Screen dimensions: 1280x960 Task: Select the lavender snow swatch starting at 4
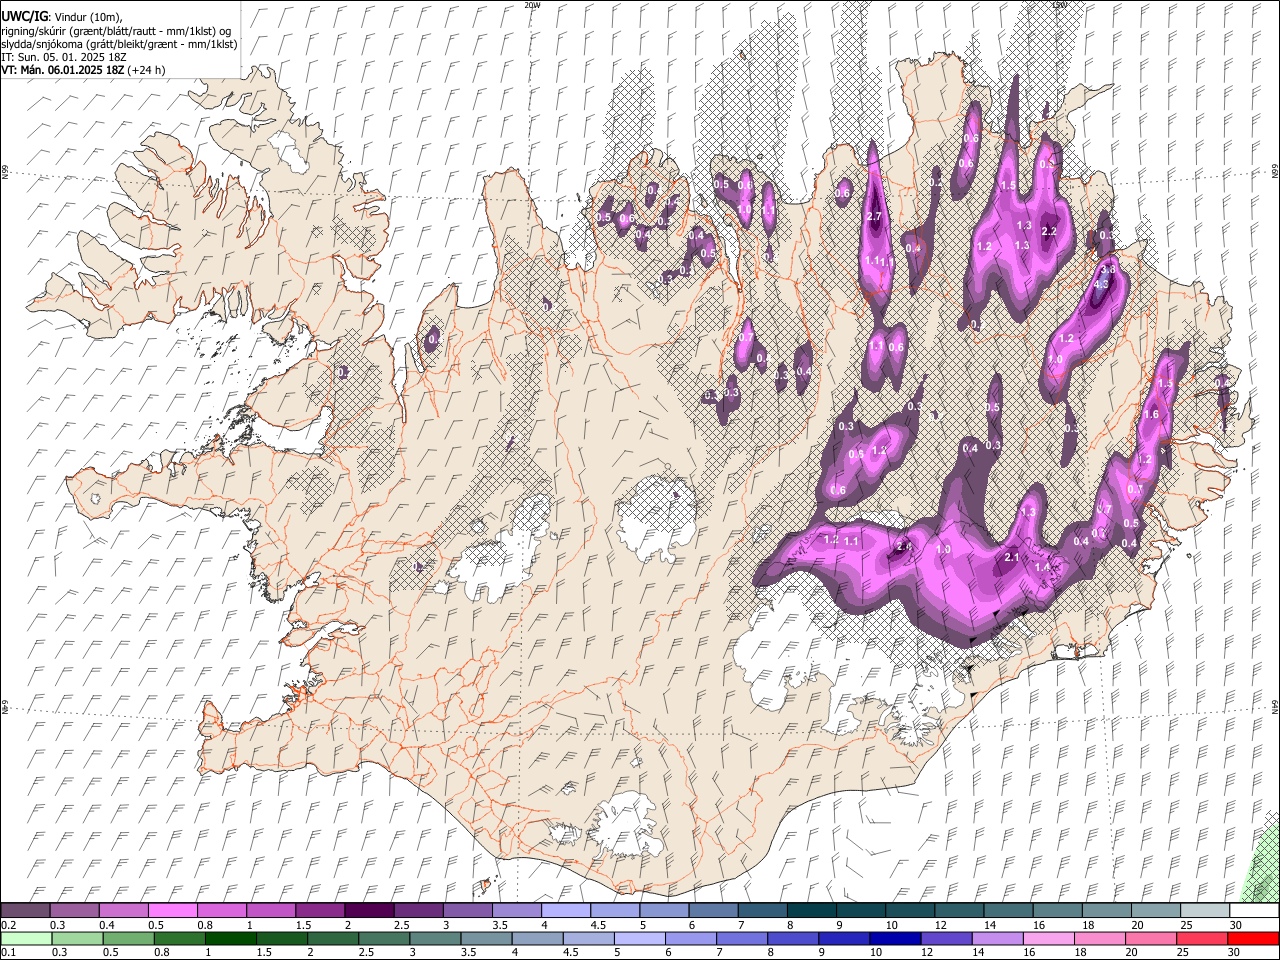pyautogui.click(x=566, y=910)
